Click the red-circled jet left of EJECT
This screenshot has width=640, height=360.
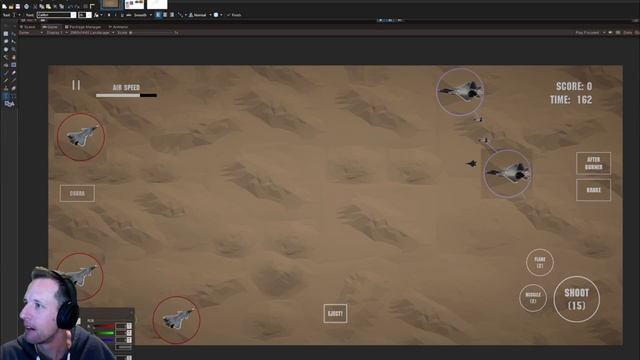coord(176,320)
